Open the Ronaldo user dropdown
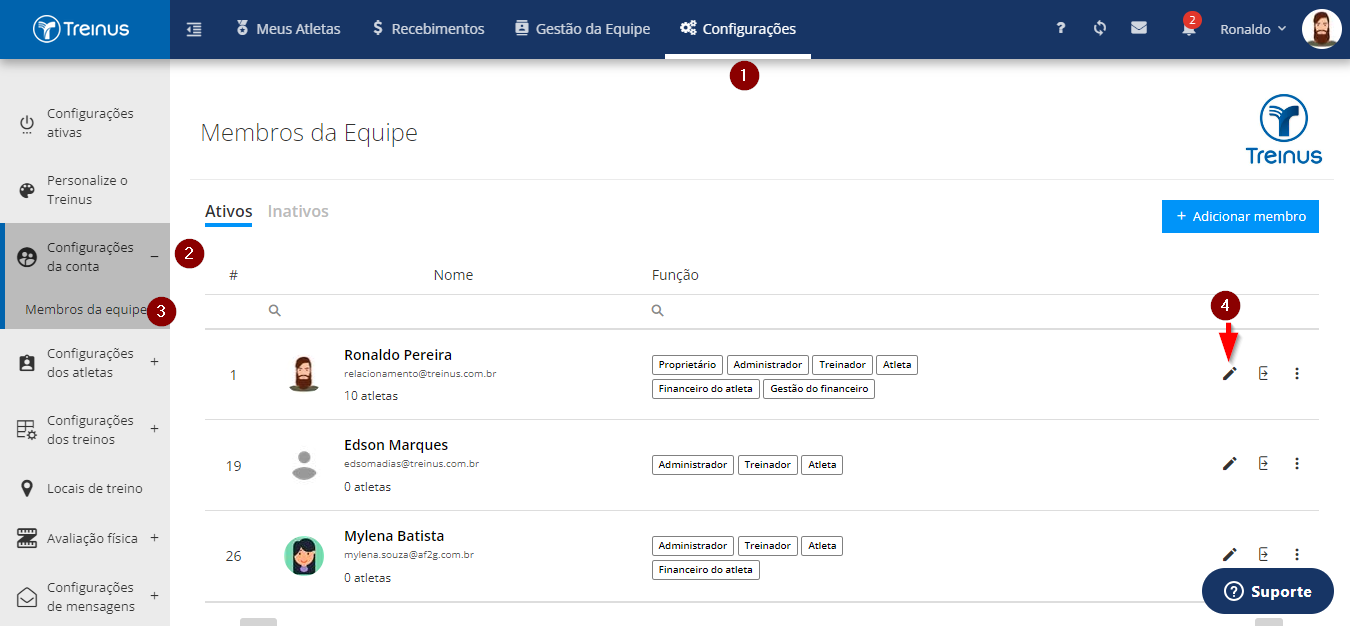1350x626 pixels. 1253,29
